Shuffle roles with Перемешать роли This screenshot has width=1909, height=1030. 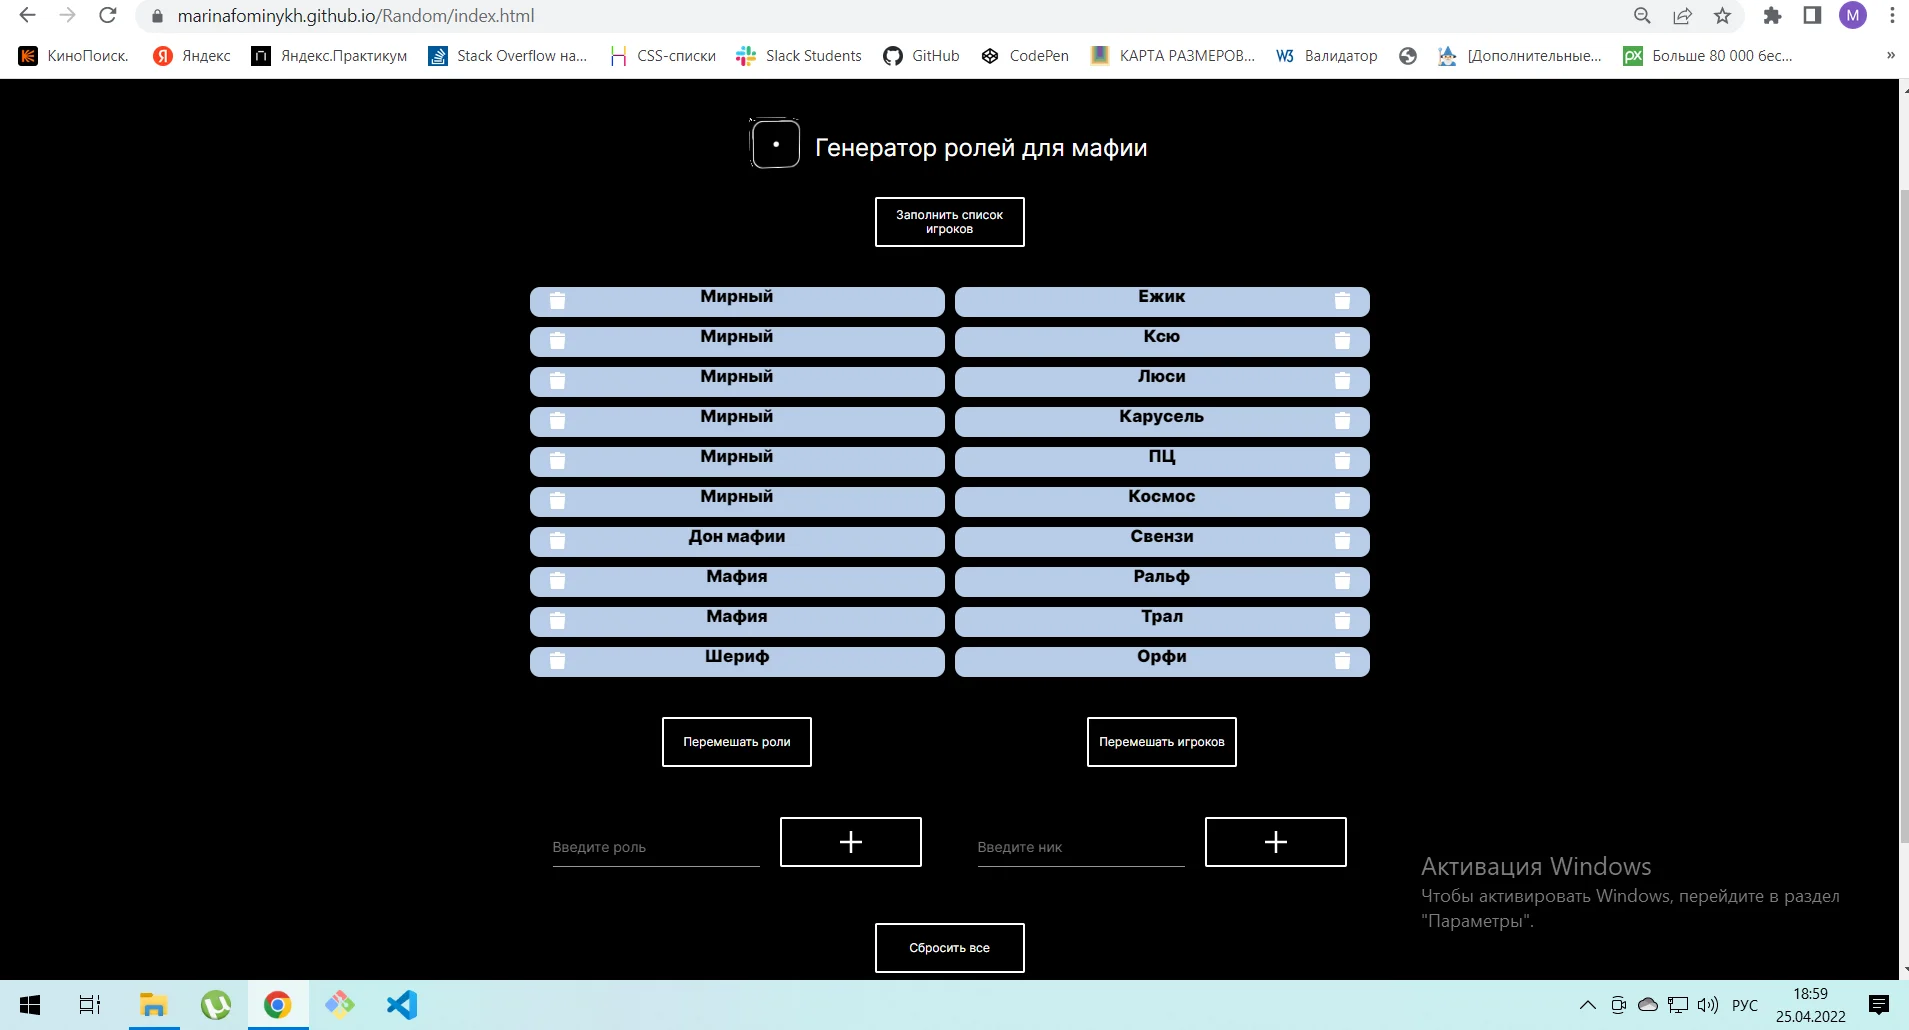tap(737, 742)
